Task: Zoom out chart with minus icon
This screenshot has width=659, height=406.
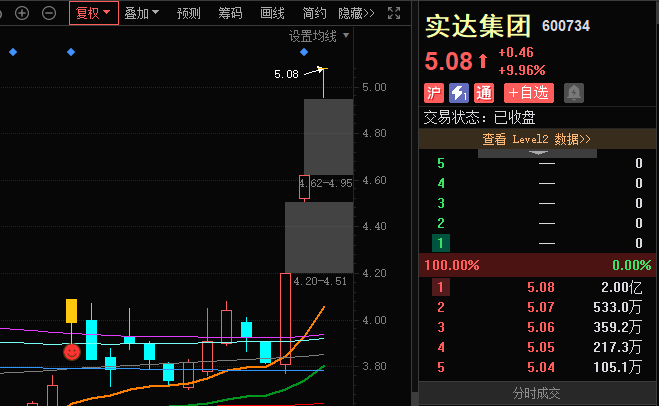Action: pos(49,13)
